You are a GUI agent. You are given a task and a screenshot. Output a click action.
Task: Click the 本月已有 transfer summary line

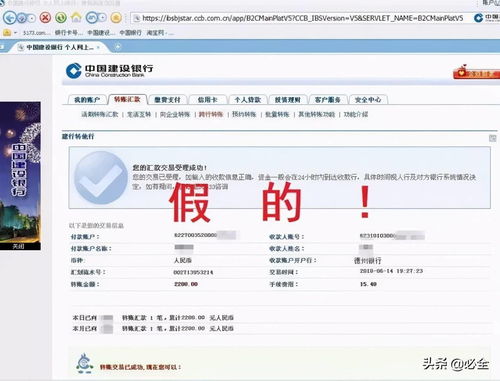tap(153, 329)
